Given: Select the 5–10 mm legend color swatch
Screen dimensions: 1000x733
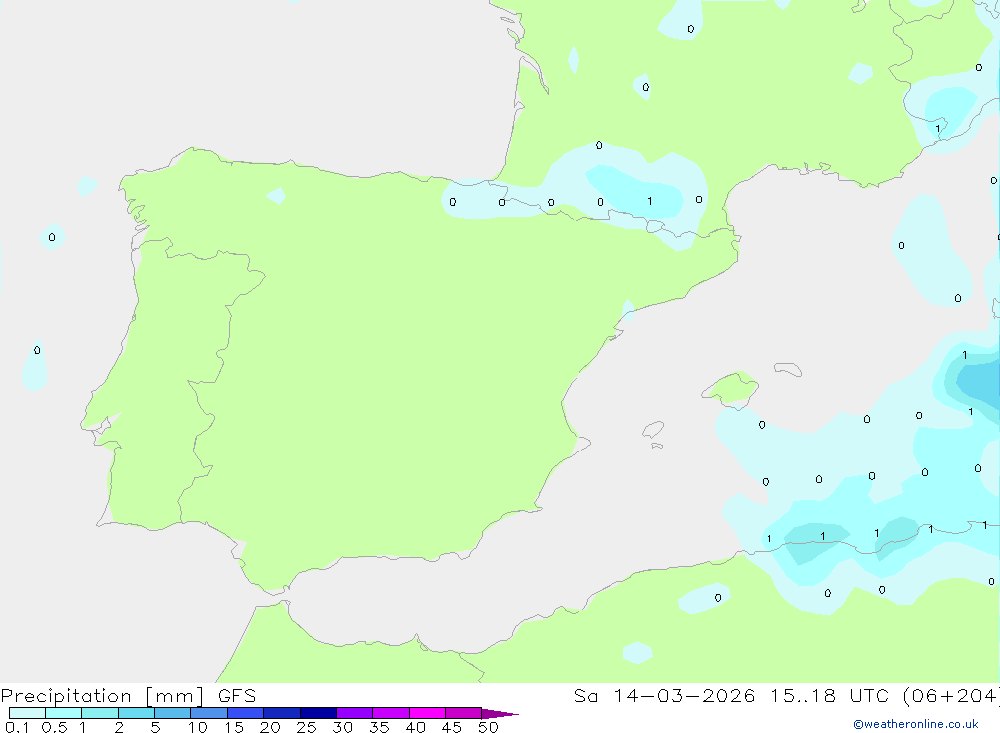Looking at the screenshot, I should click(172, 713).
